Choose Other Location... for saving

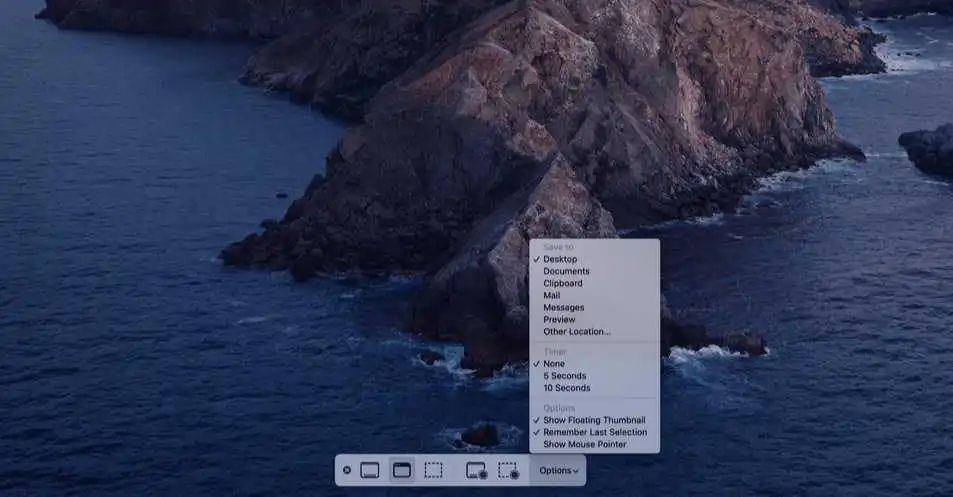pyautogui.click(x=576, y=331)
